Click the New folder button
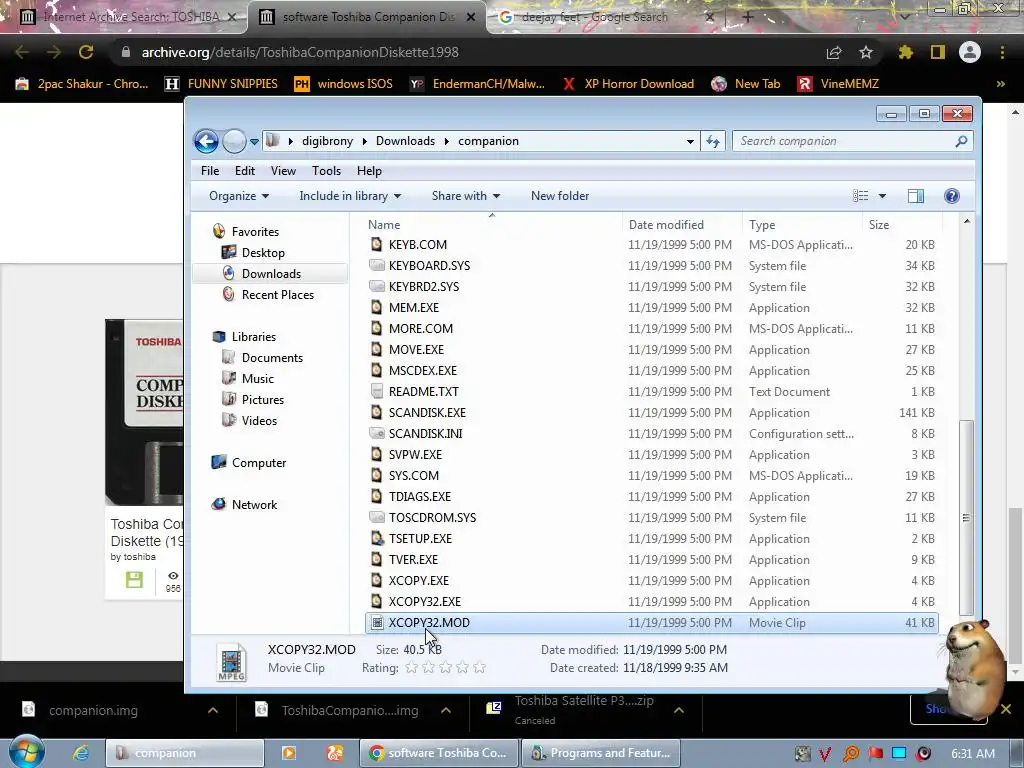 [560, 196]
